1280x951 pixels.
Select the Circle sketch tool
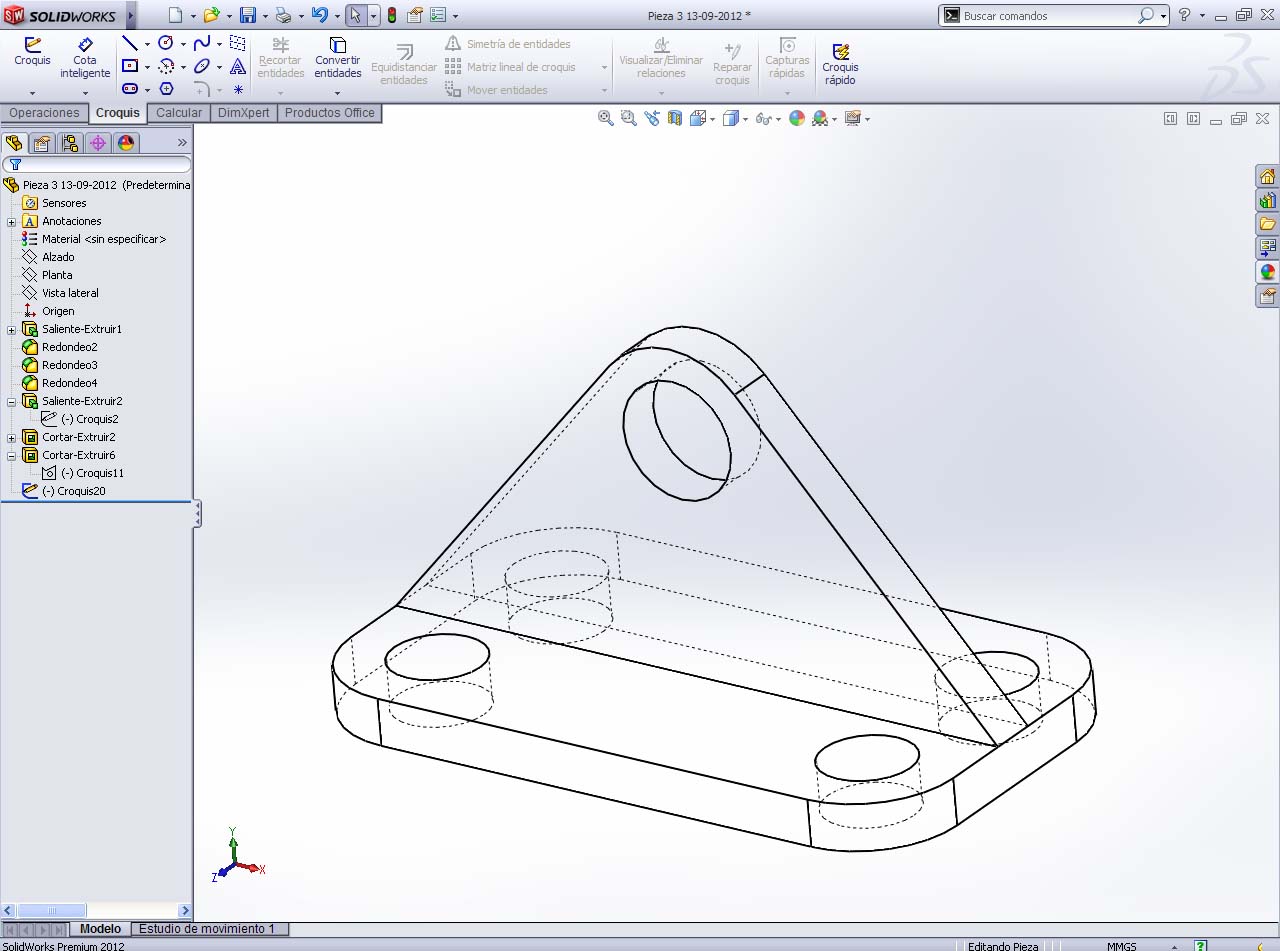166,43
